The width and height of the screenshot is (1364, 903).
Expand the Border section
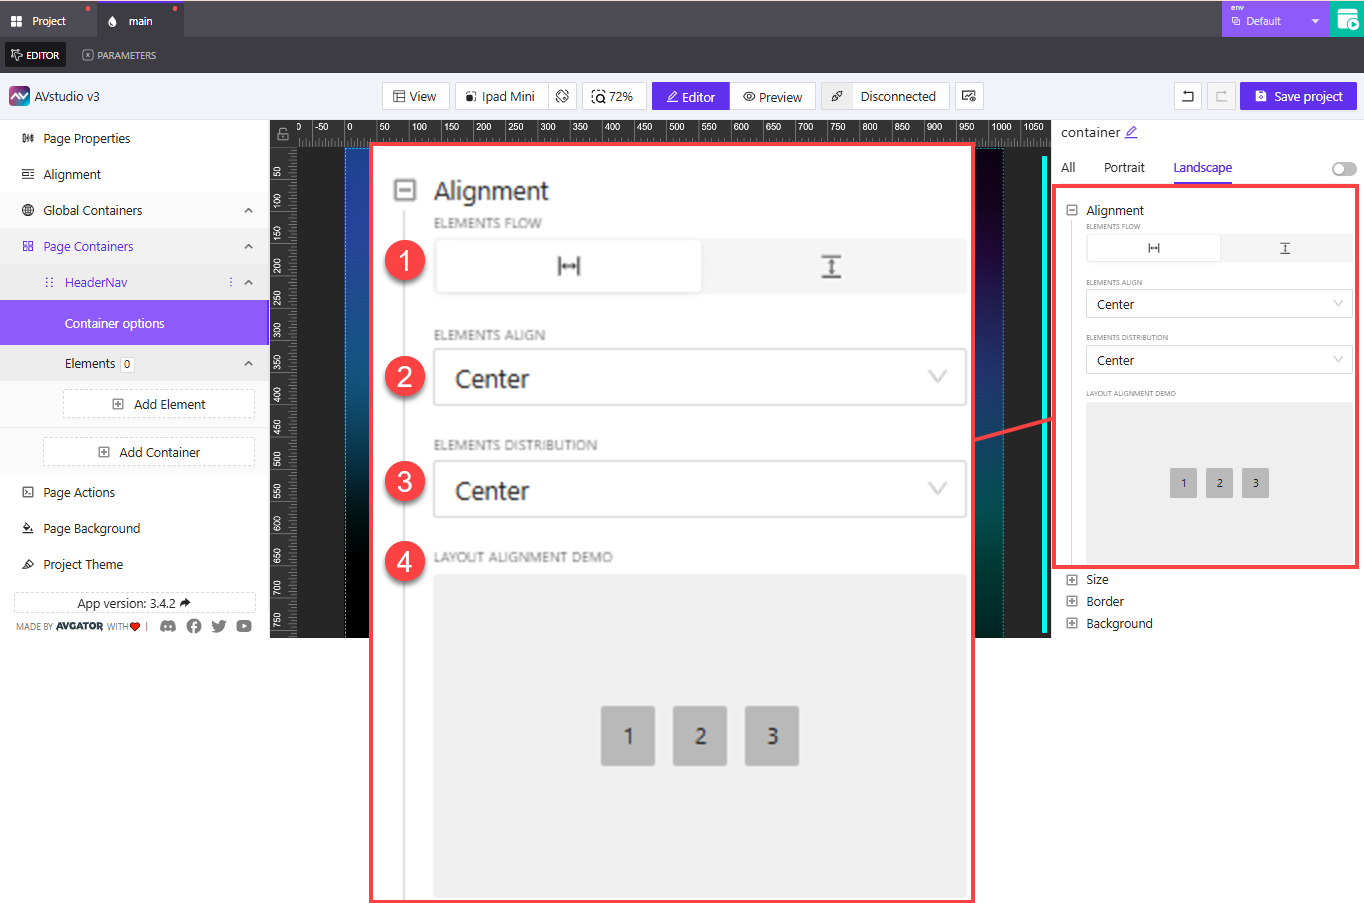1072,601
